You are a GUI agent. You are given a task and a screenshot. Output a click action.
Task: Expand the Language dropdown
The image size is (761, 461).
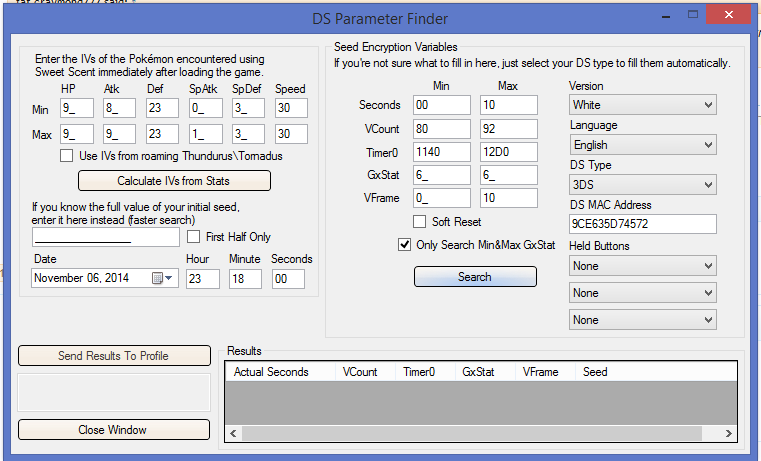pyautogui.click(x=642, y=145)
